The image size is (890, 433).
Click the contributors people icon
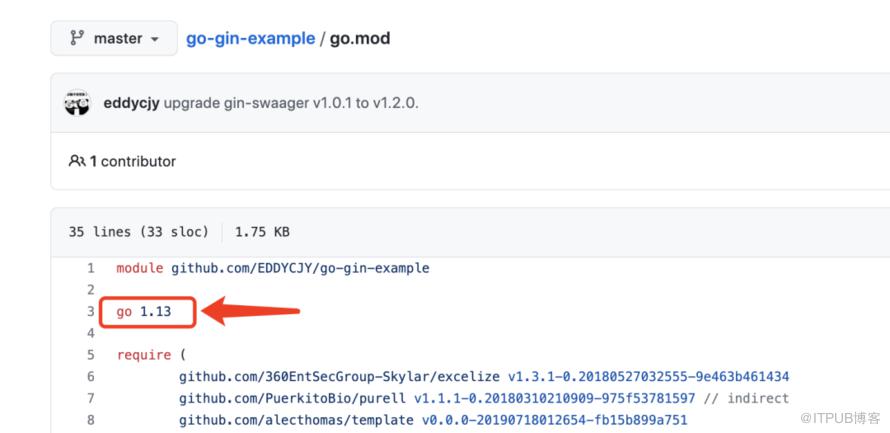click(x=76, y=161)
